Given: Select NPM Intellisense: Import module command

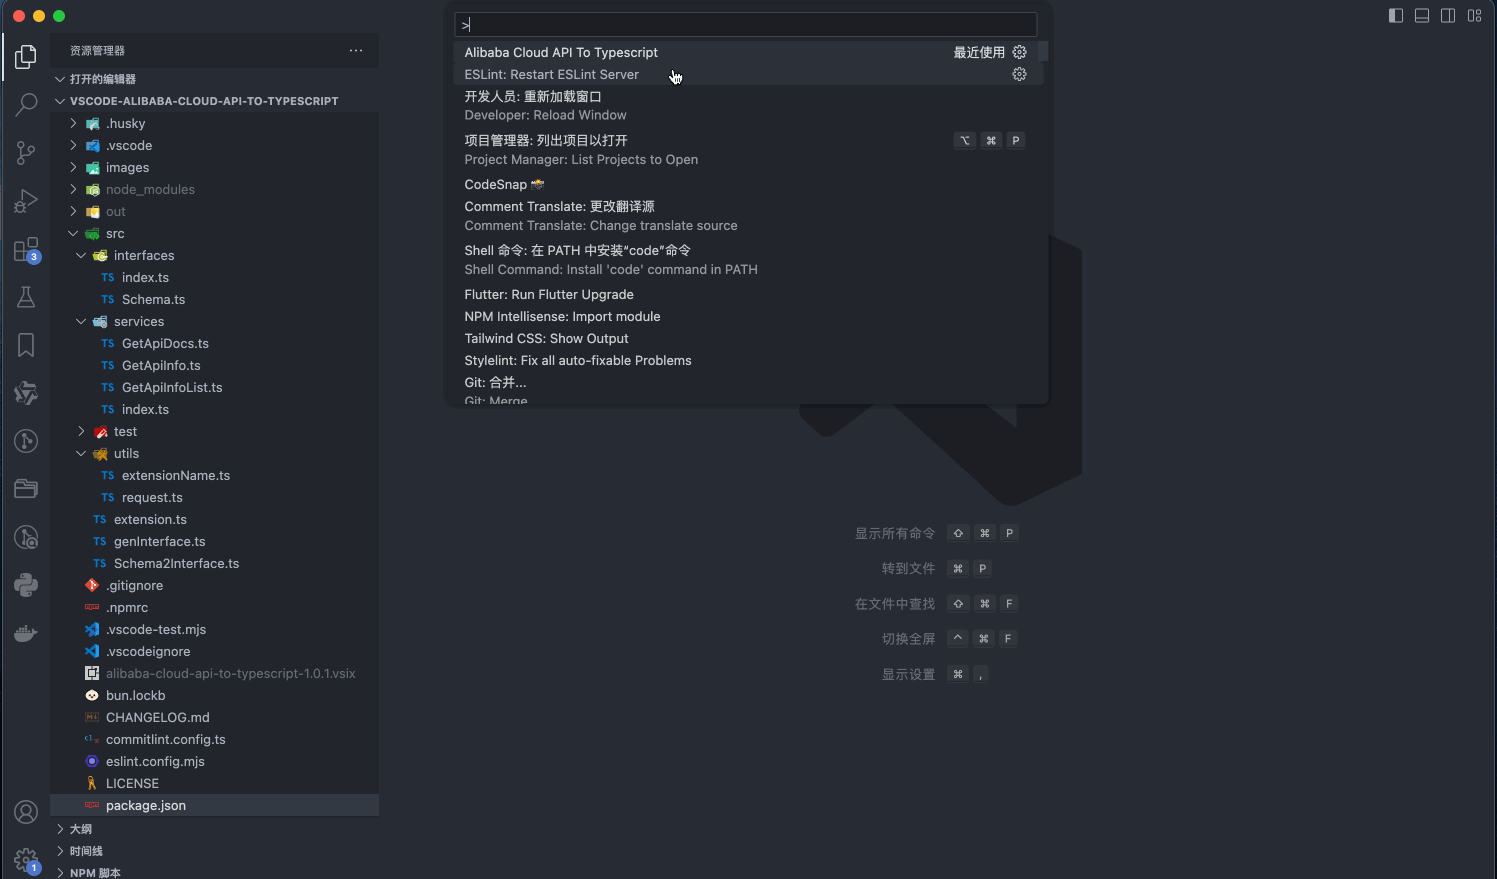Looking at the screenshot, I should point(747,316).
